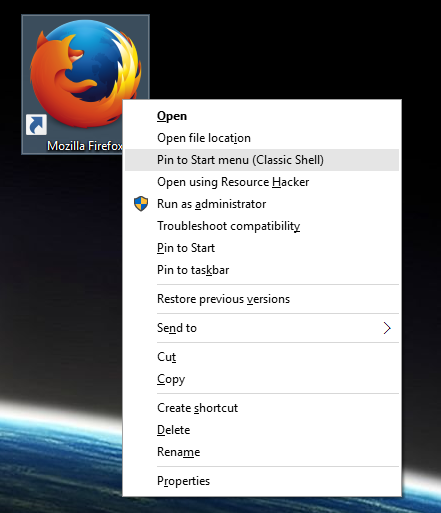Click Pin to Start menu (Classic Shell)

(262, 160)
